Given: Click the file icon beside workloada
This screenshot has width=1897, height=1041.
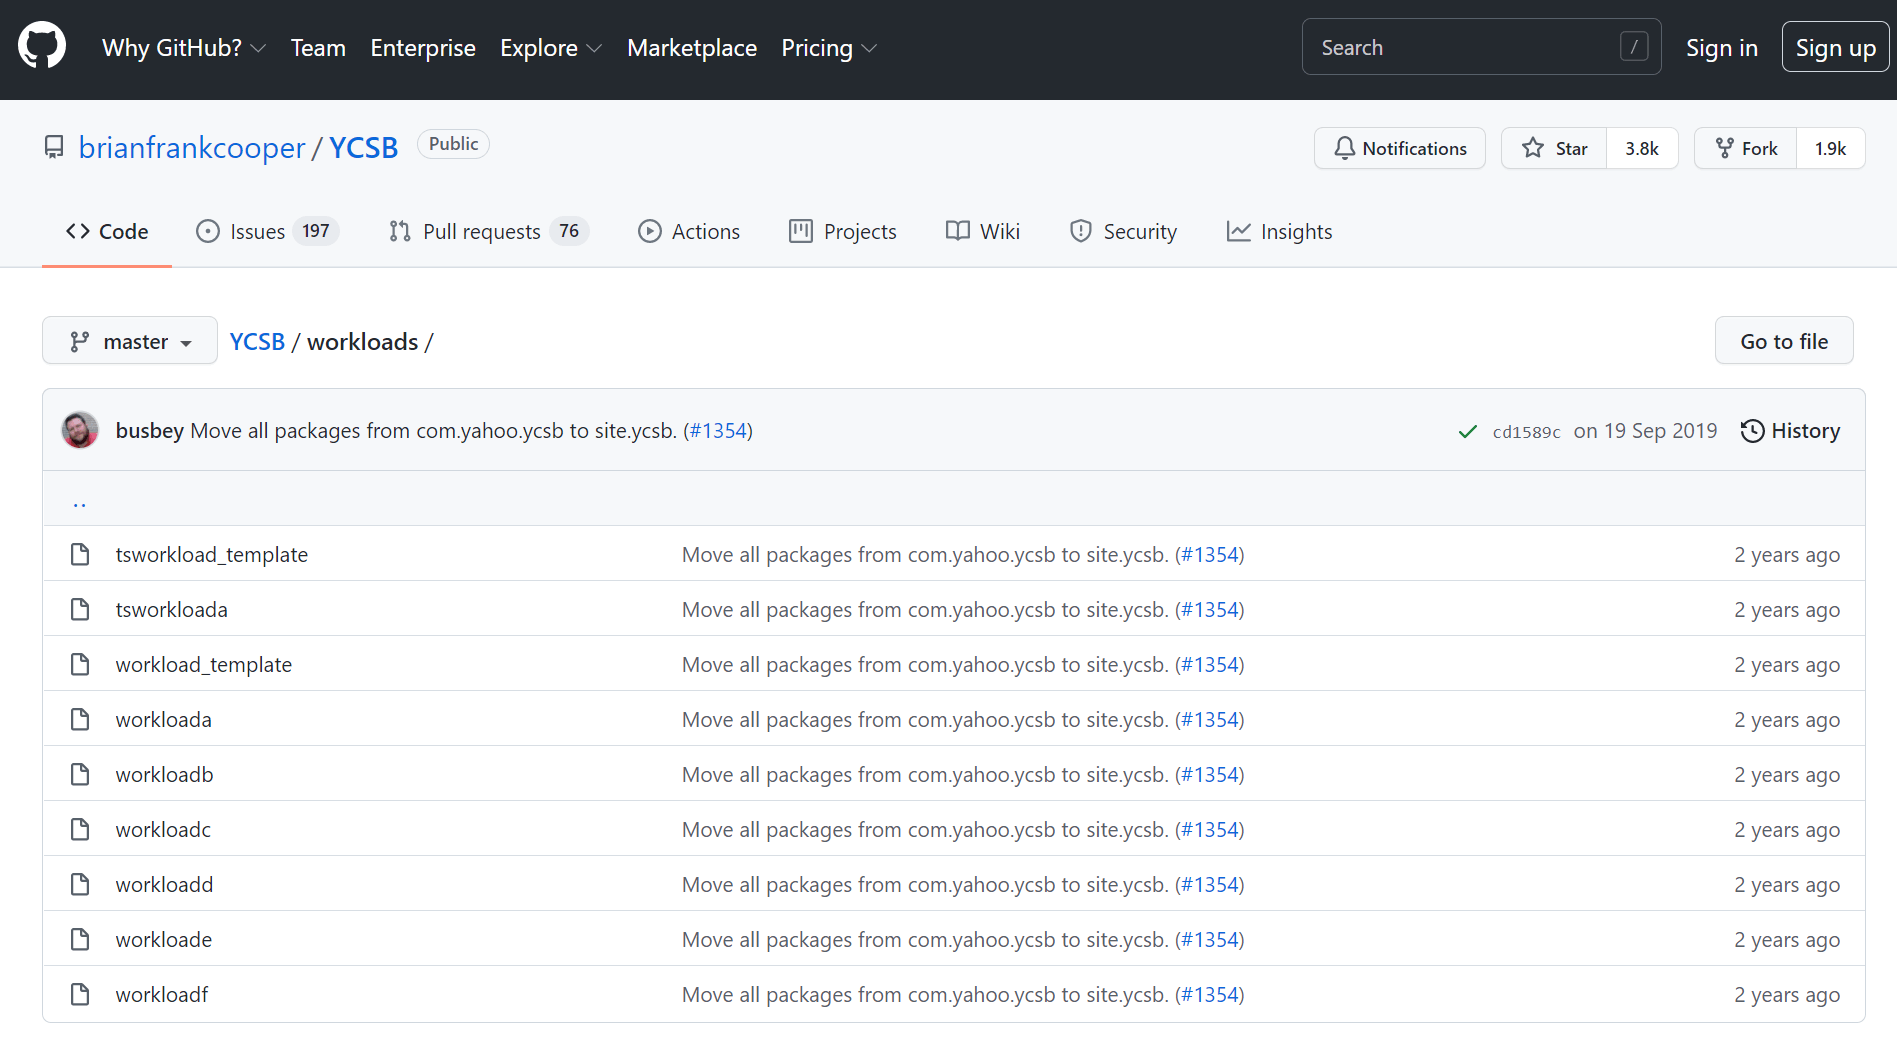Looking at the screenshot, I should pos(80,718).
